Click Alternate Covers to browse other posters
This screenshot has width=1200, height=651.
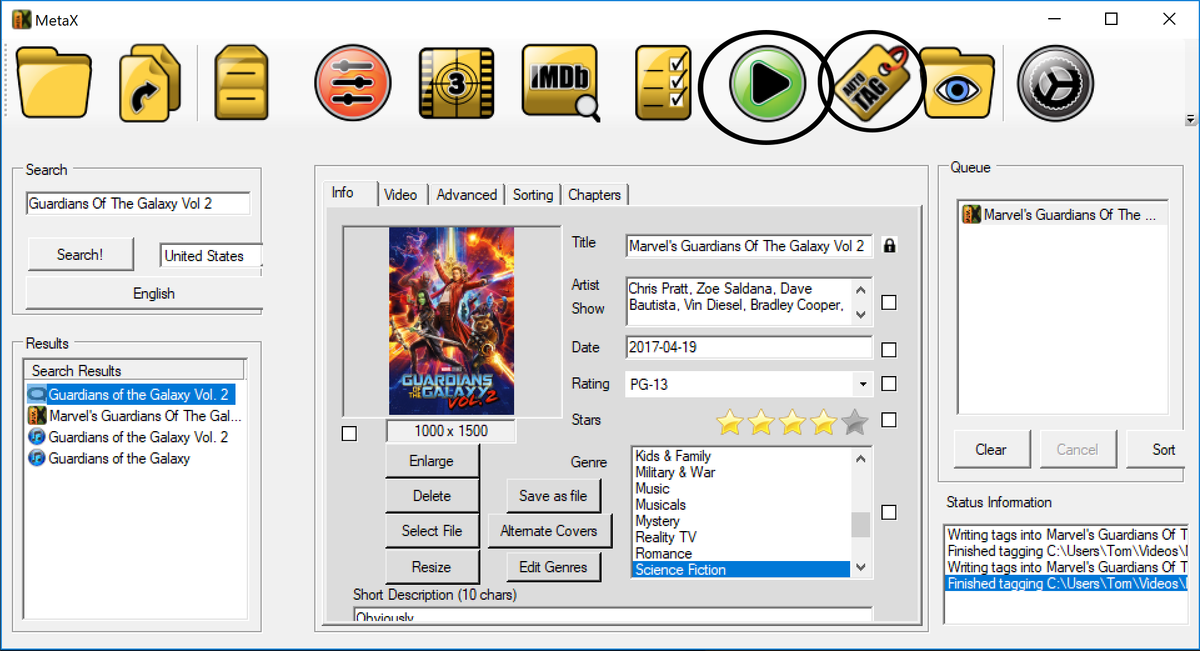tap(549, 531)
